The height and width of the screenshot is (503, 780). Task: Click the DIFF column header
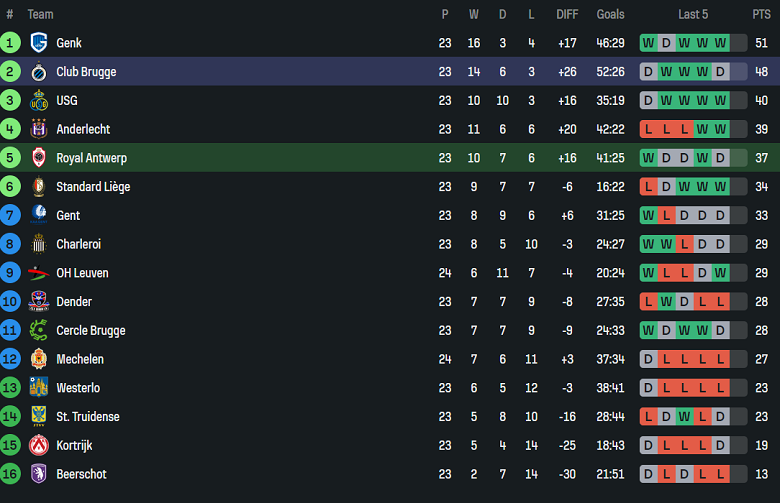tap(567, 14)
